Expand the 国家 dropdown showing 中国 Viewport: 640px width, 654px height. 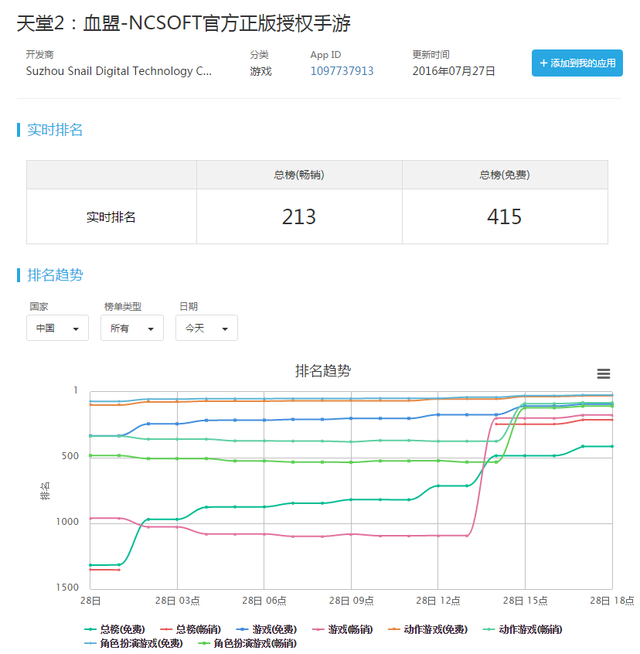(x=58, y=328)
